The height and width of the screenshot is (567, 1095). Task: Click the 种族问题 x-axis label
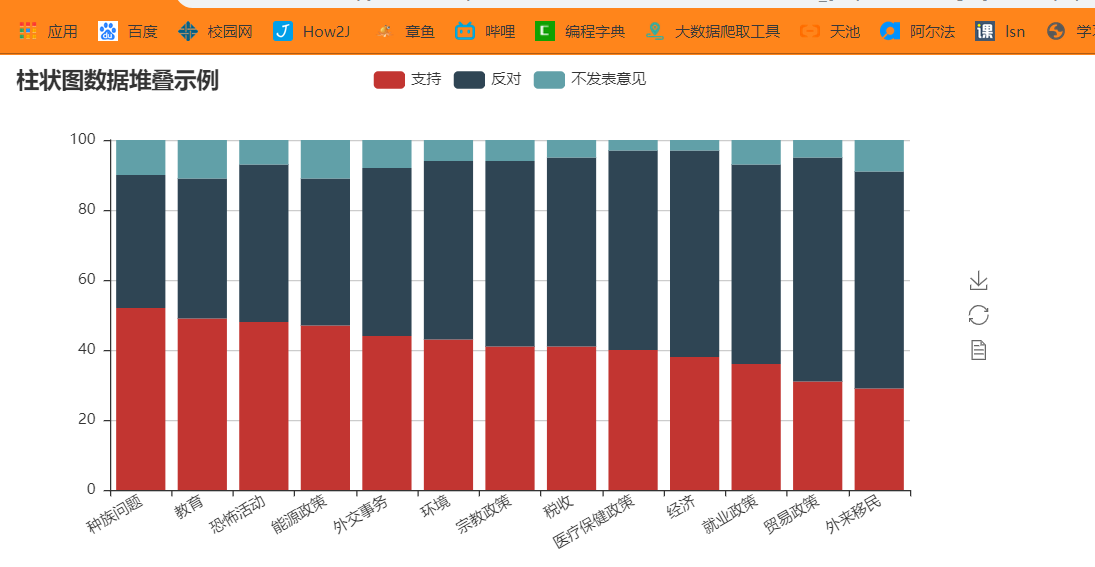click(x=115, y=515)
